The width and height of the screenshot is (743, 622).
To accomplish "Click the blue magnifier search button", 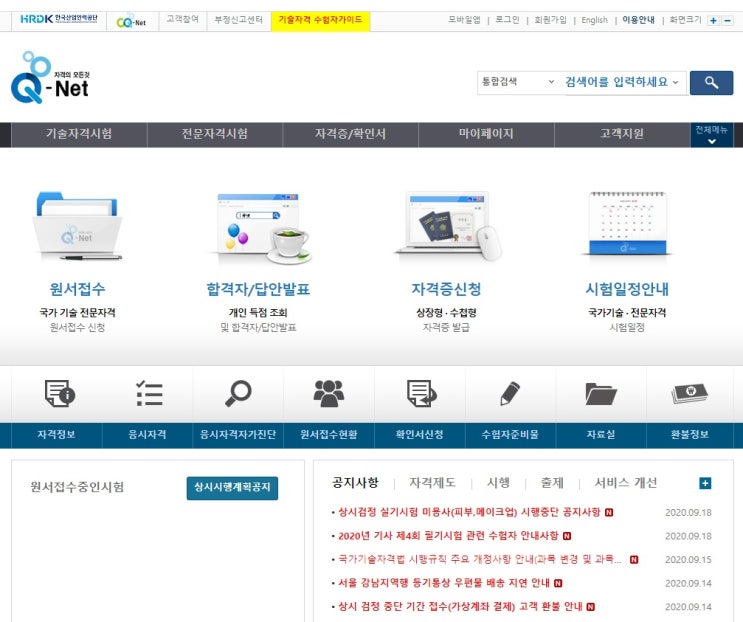I will click(711, 83).
